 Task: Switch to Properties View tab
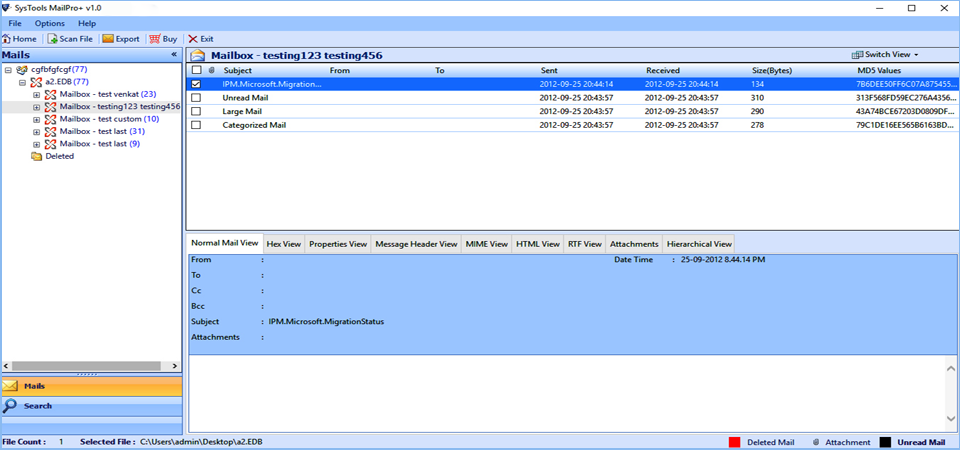[338, 244]
